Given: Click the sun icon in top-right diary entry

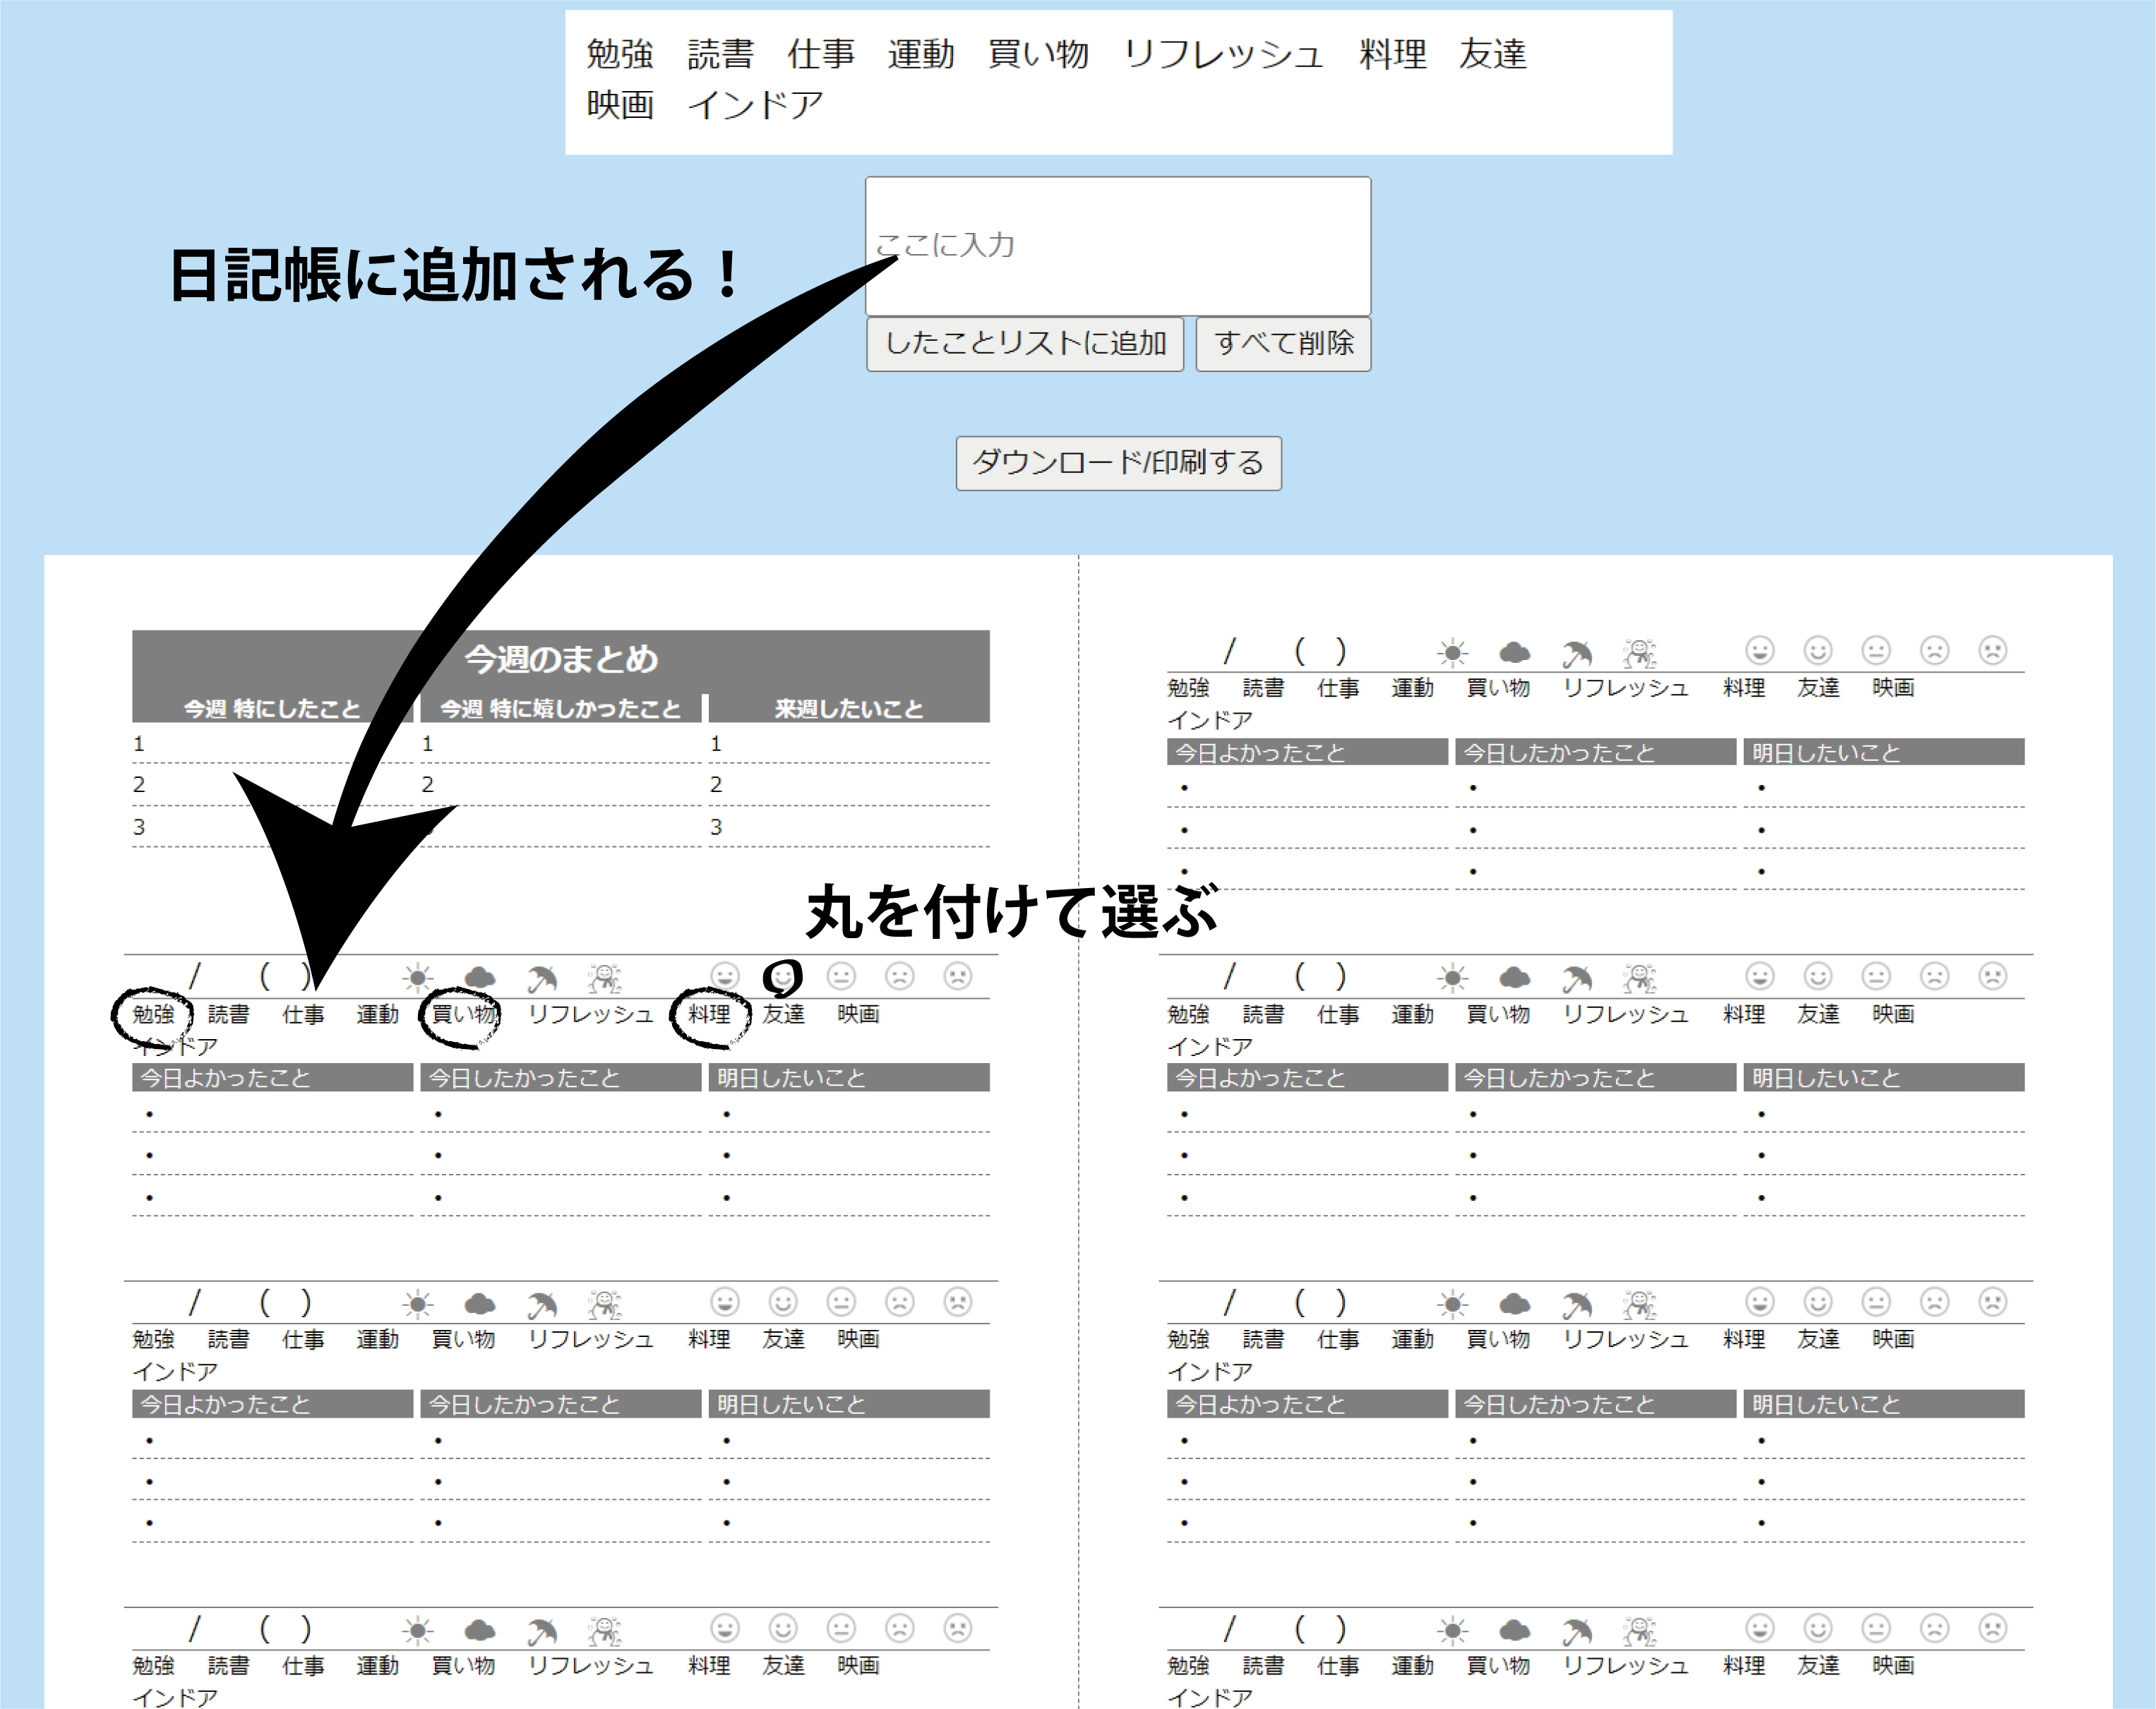Looking at the screenshot, I should pos(1452,653).
